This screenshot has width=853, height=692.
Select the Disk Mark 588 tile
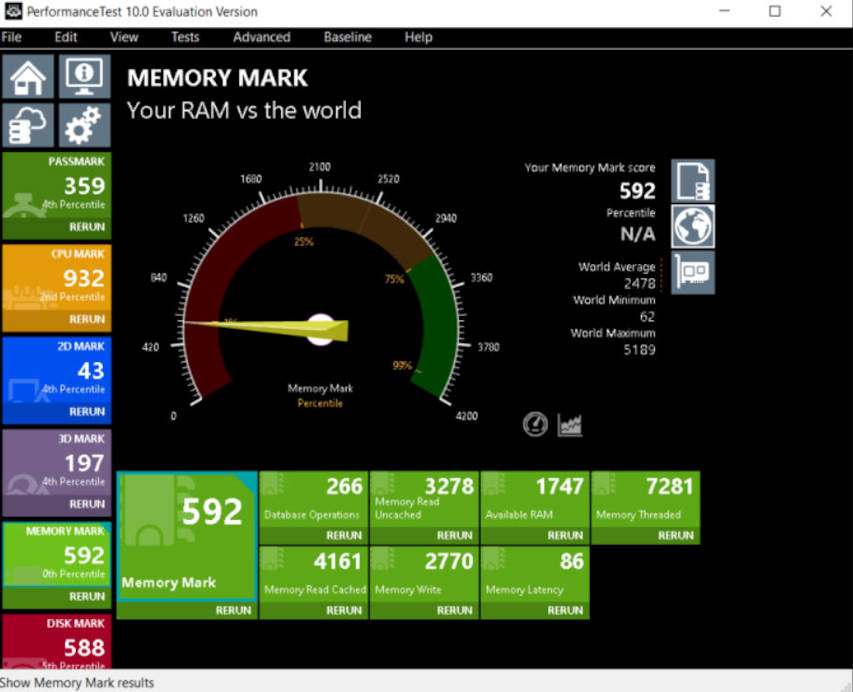57,642
